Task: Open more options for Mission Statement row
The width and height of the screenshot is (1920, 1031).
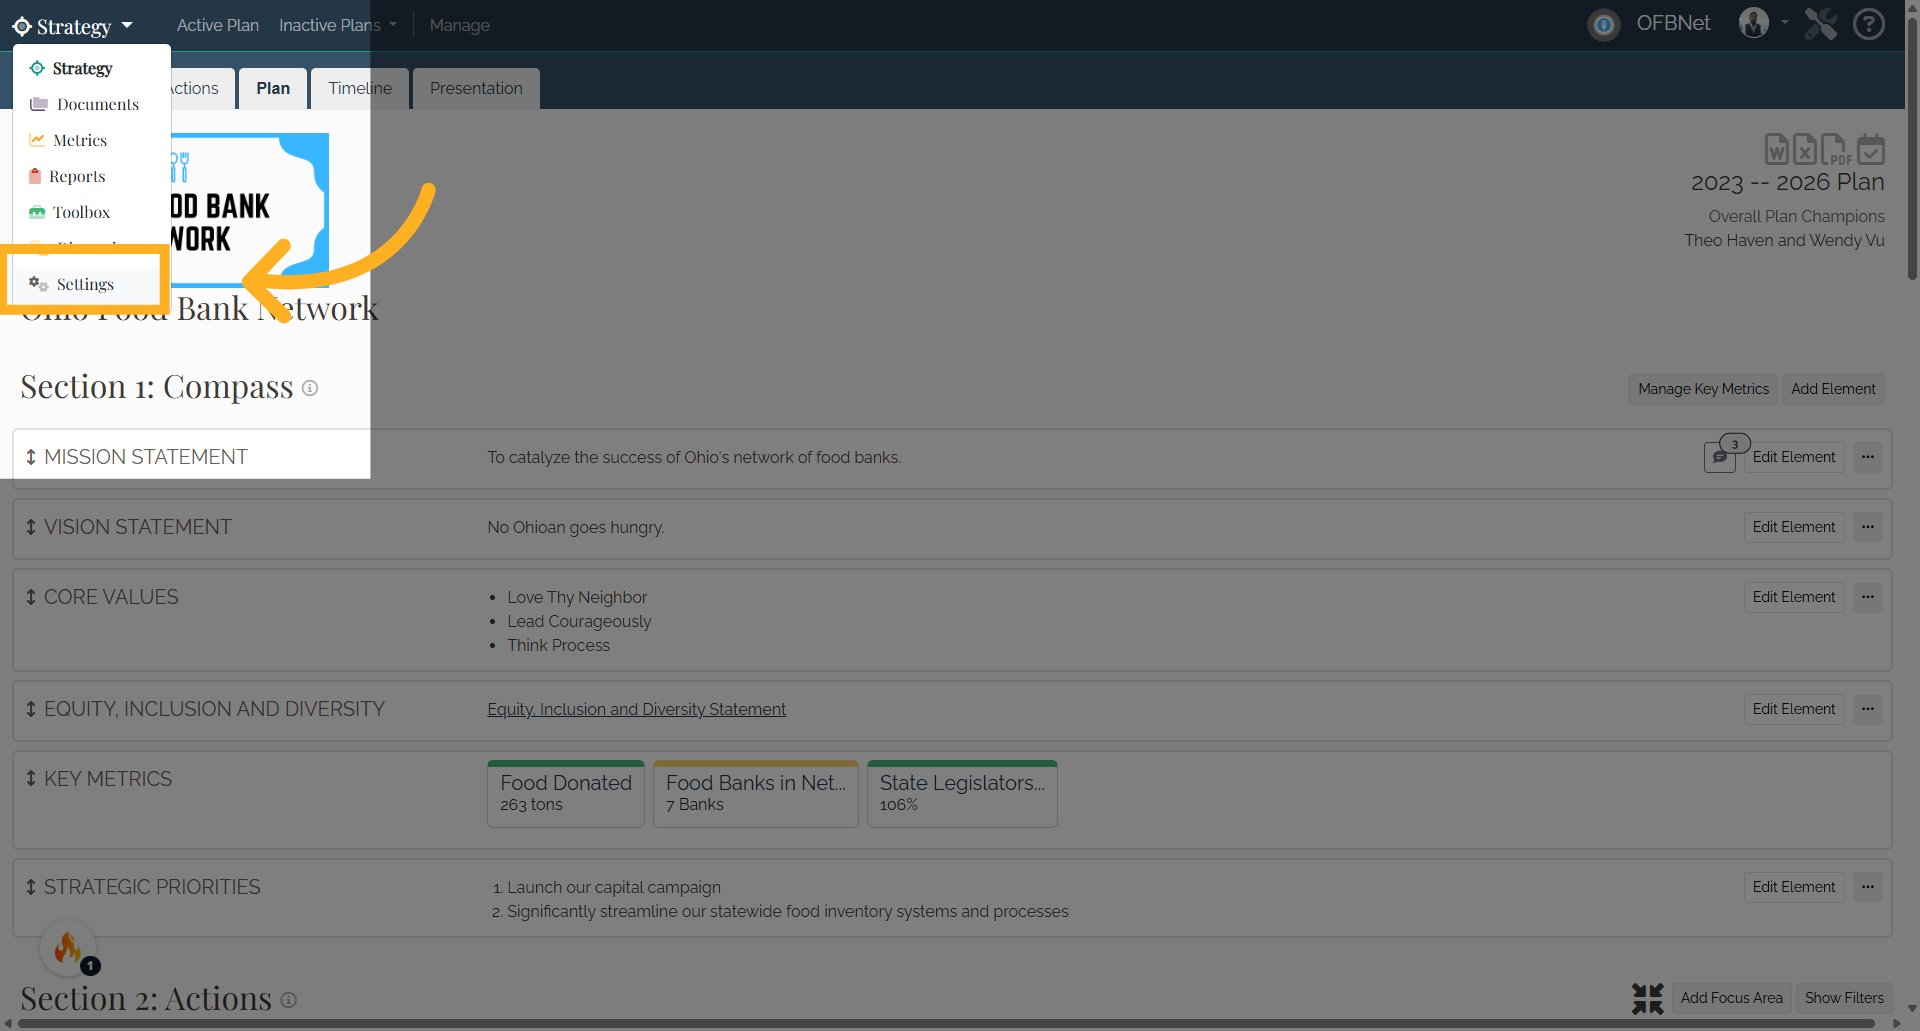Action: tap(1868, 457)
